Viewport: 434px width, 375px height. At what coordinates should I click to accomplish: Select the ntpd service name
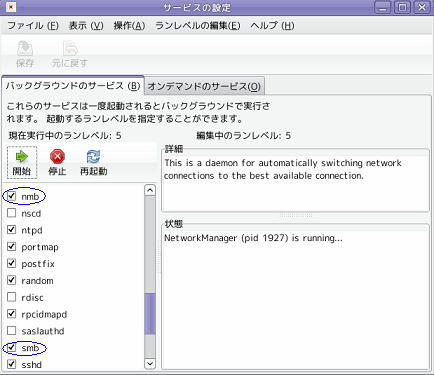32,230
